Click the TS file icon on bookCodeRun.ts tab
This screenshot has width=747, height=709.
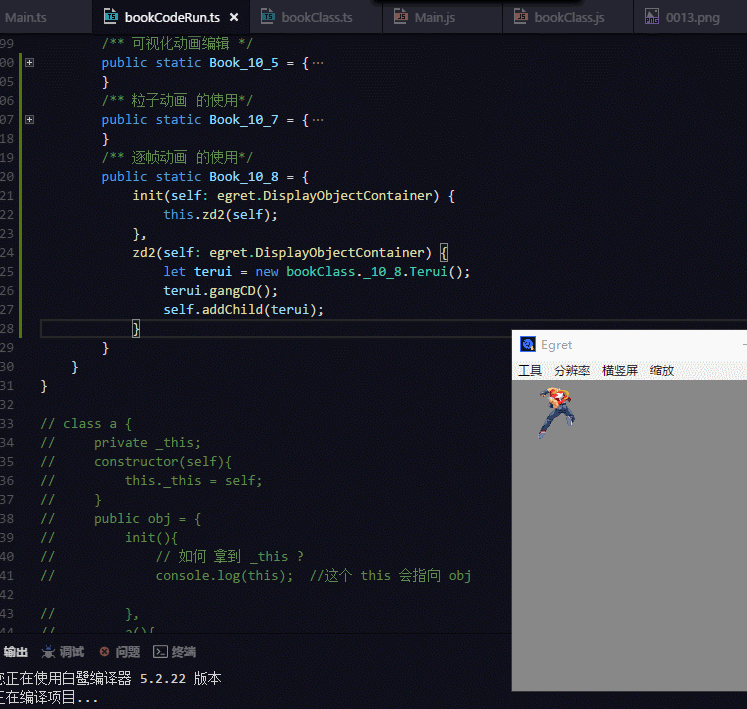[x=111, y=17]
